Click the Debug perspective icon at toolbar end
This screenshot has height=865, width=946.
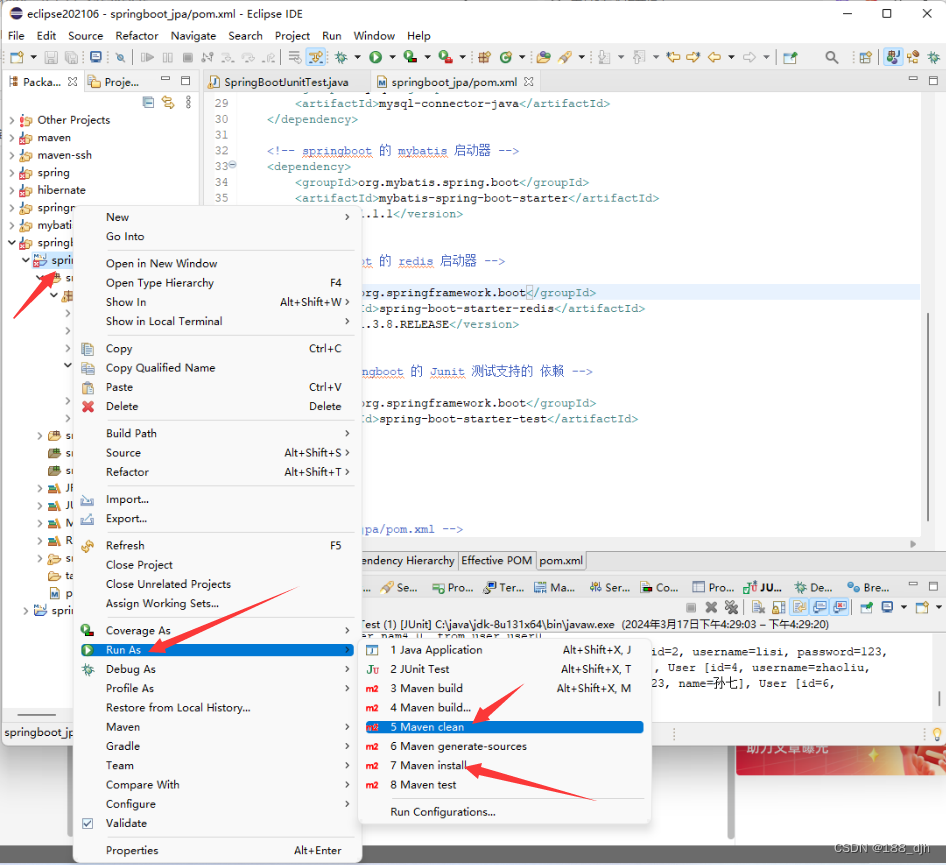[x=933, y=57]
